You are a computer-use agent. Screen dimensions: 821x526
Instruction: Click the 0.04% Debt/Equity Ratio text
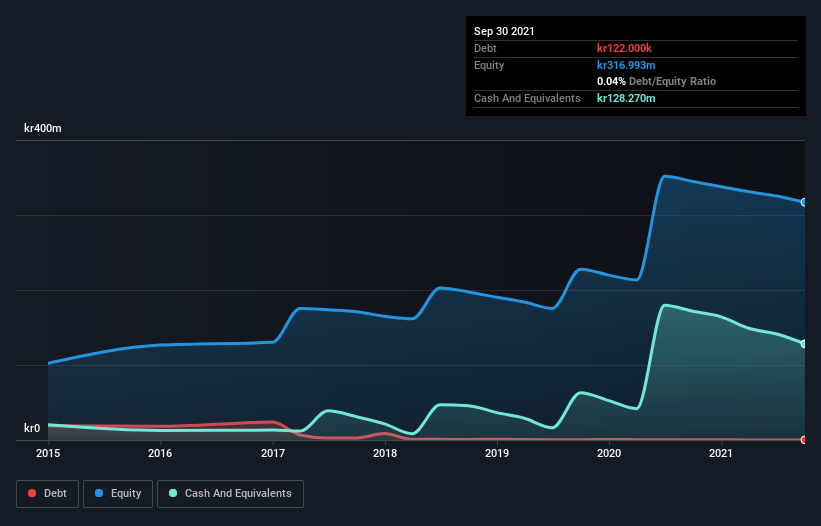pyautogui.click(x=657, y=82)
